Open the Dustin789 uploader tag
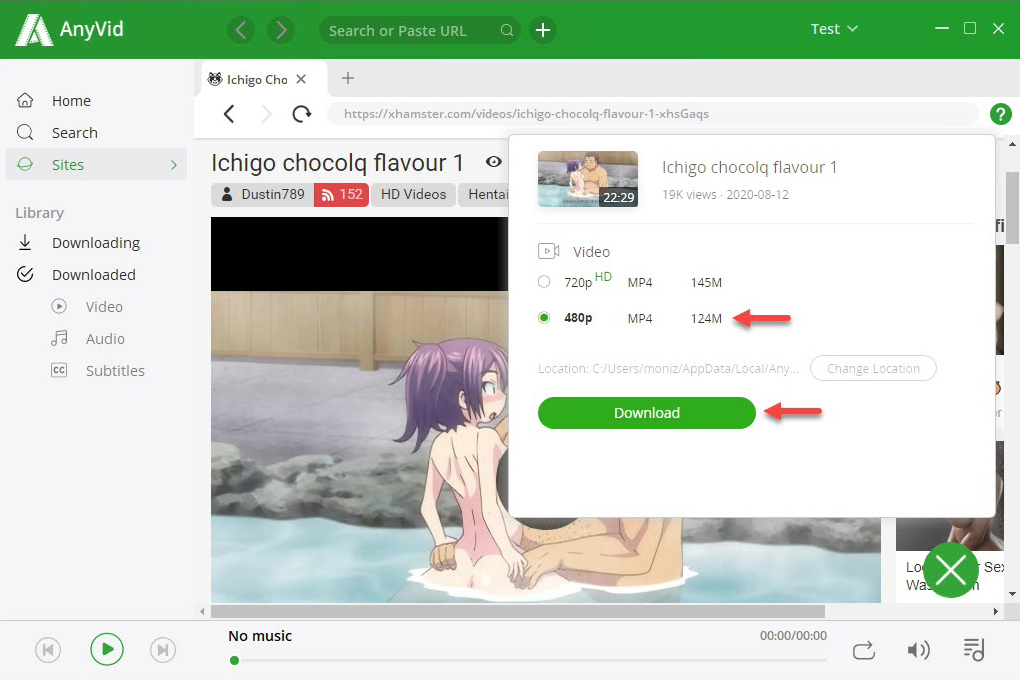The image size is (1020, 680). tap(262, 194)
